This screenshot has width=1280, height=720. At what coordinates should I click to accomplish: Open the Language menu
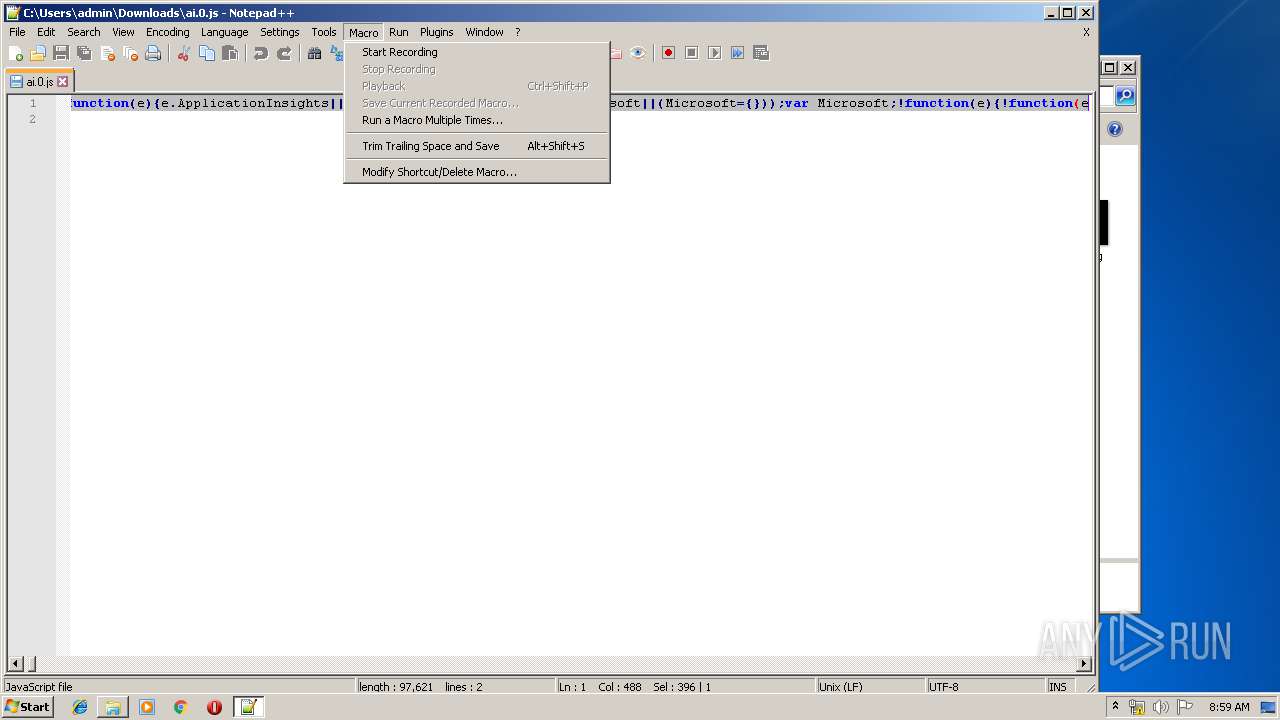224,32
